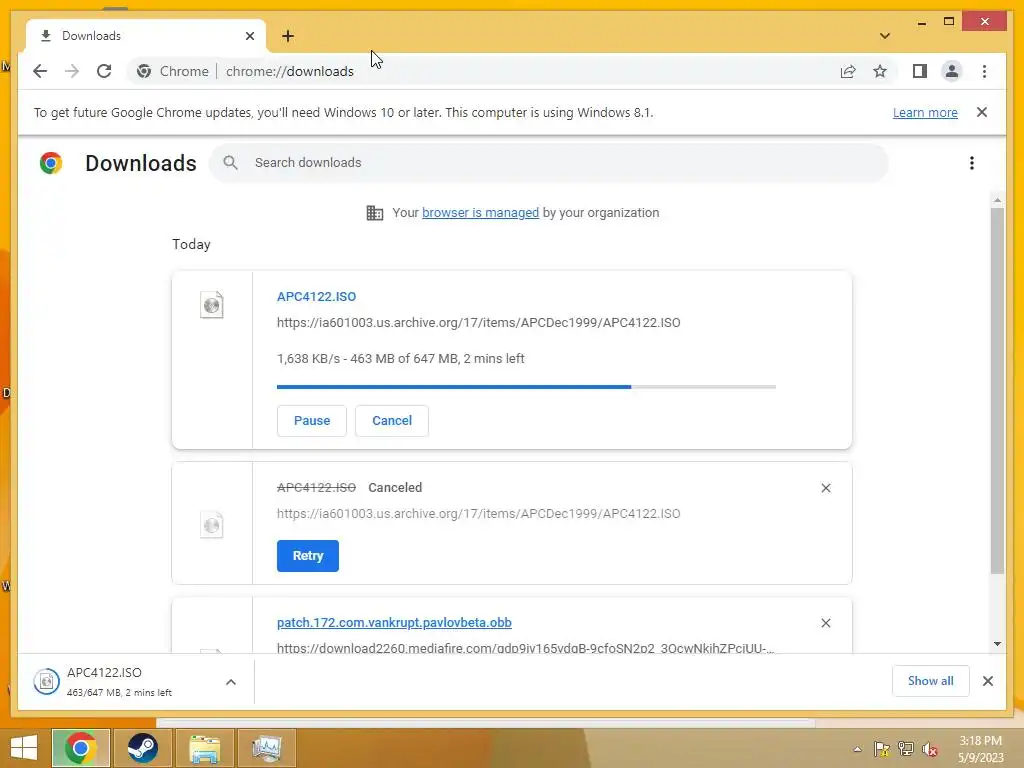Click the muted volume tray icon
The width and height of the screenshot is (1024, 768).
[930, 749]
